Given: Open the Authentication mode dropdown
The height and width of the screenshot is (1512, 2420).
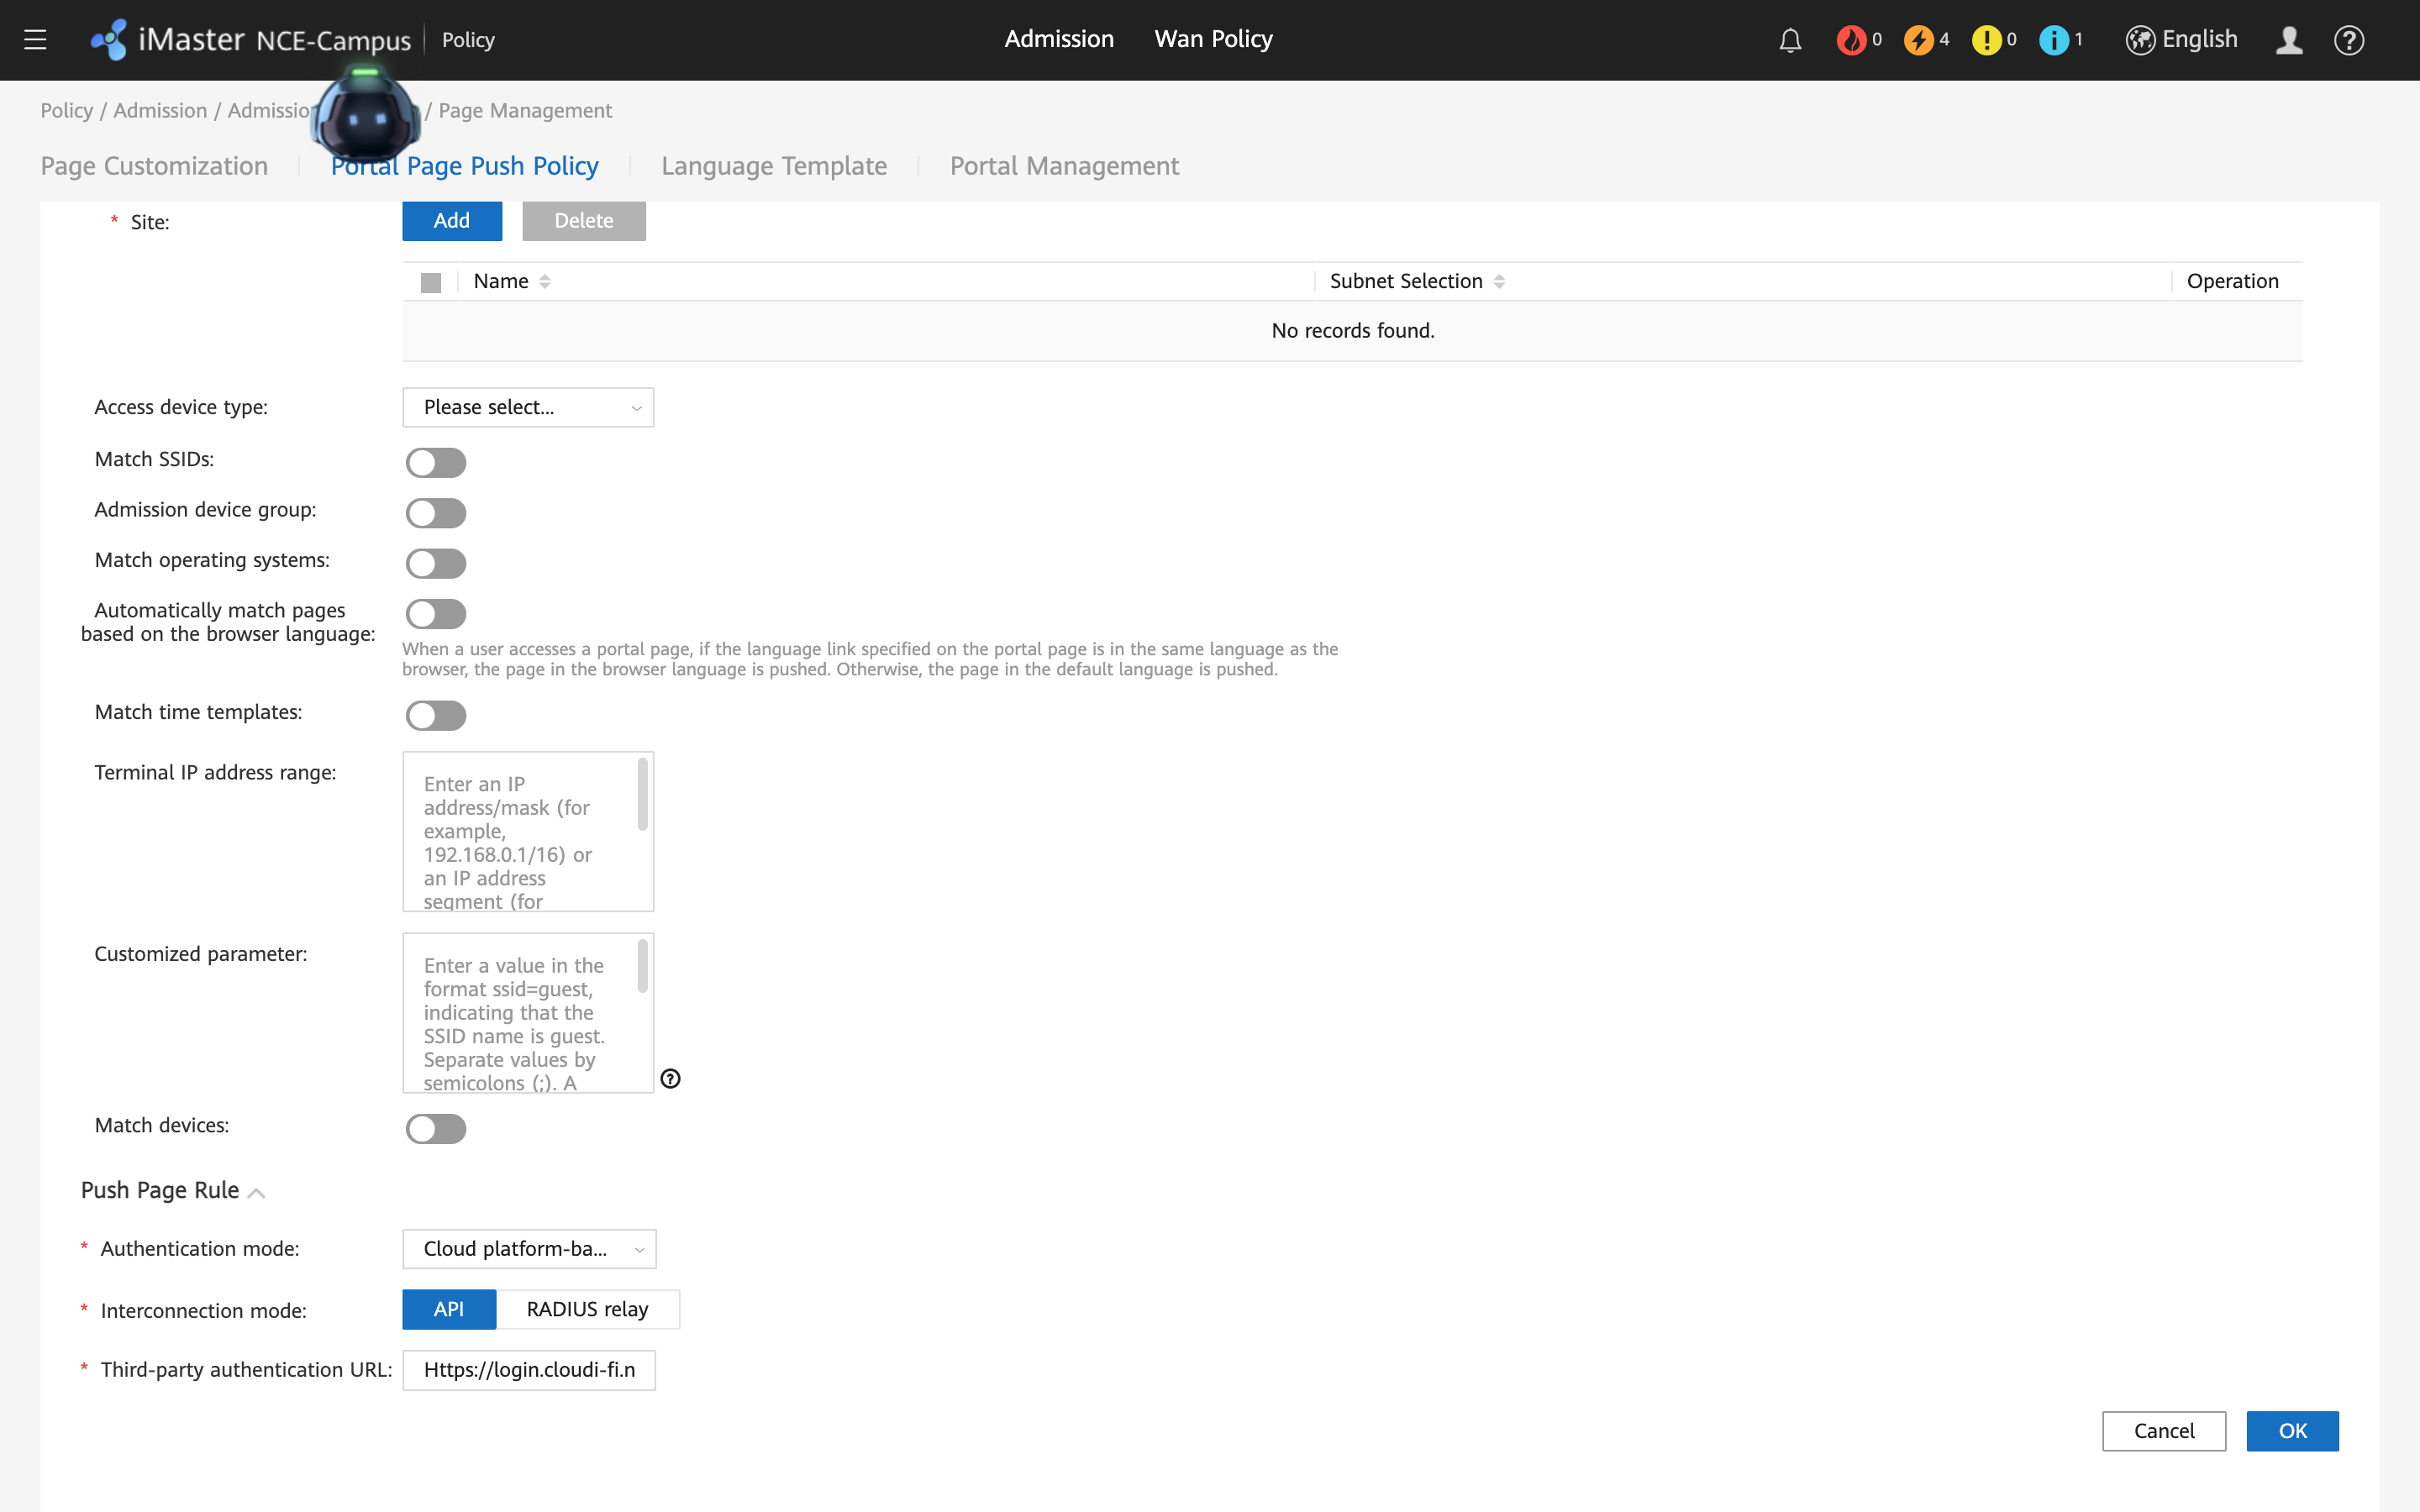Looking at the screenshot, I should (529, 1249).
